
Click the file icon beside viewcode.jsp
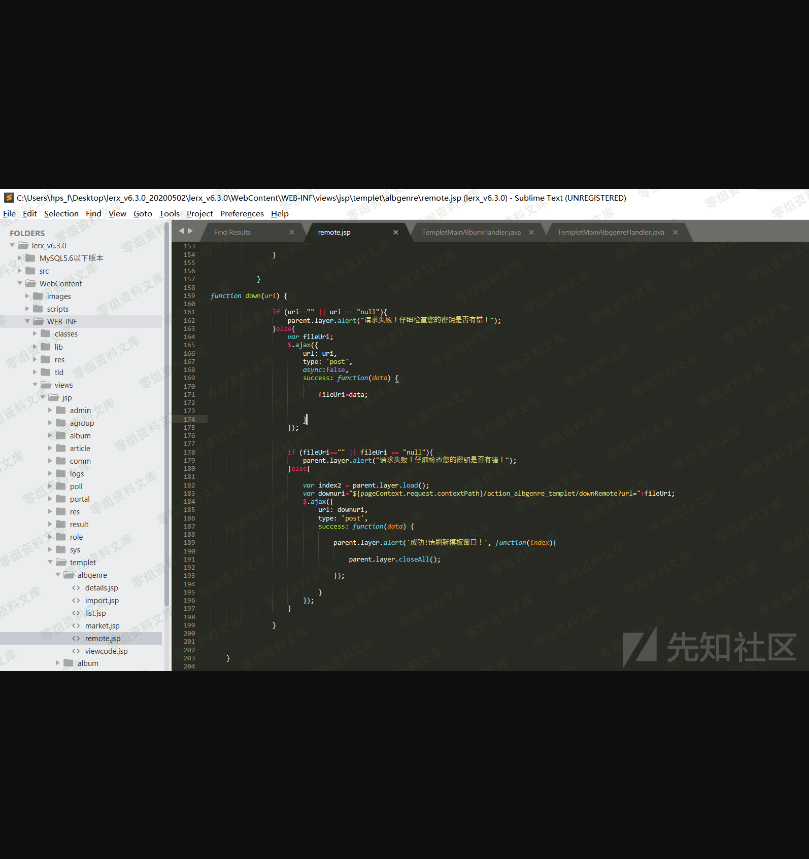pos(76,651)
